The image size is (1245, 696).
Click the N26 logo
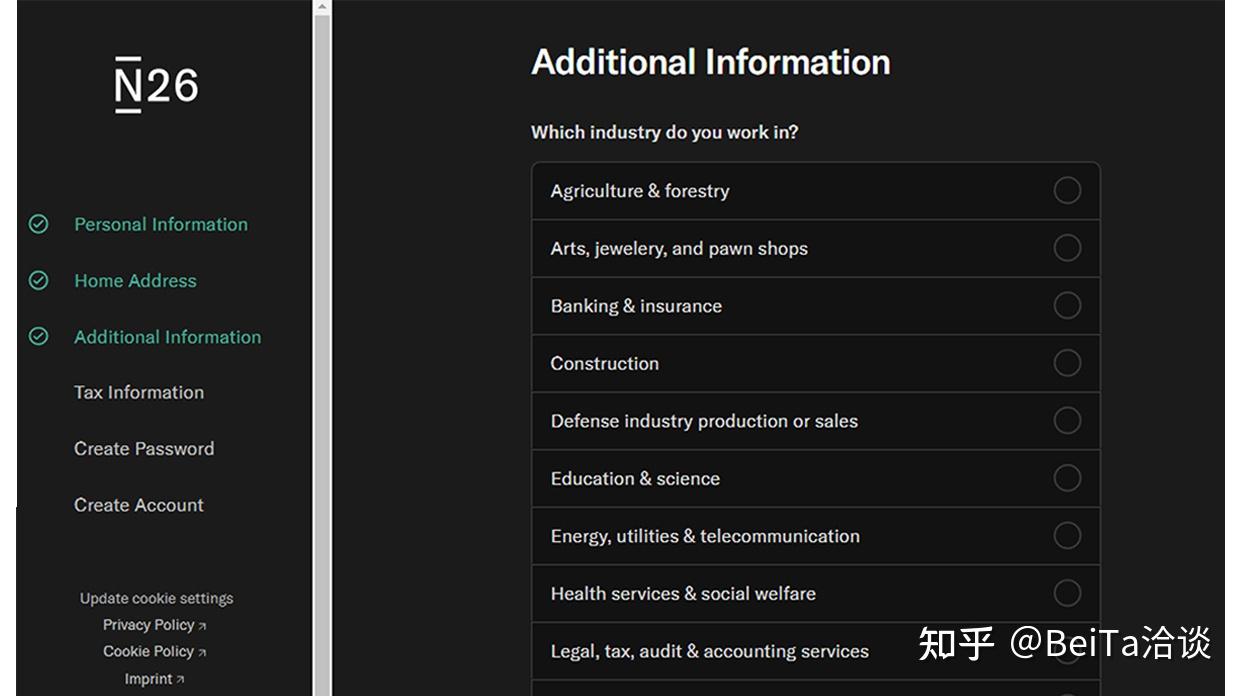click(155, 84)
